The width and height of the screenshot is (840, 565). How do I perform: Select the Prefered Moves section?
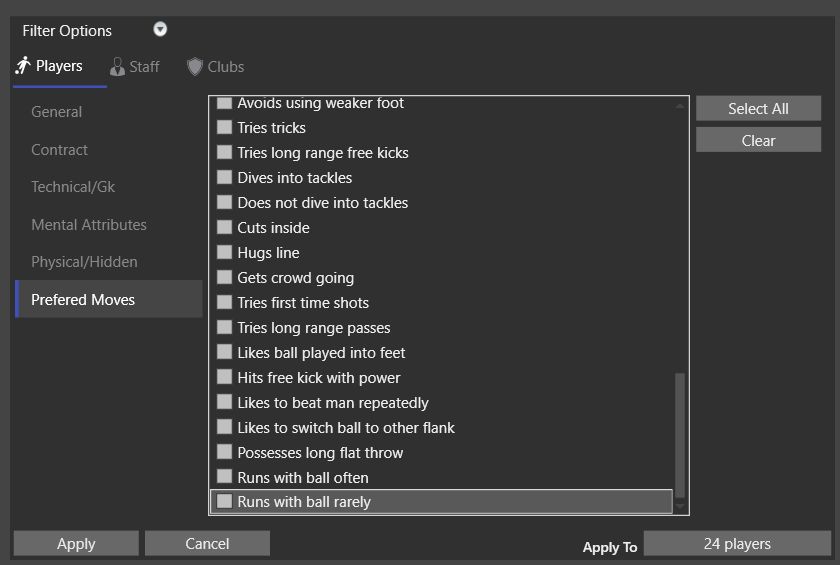(x=109, y=299)
